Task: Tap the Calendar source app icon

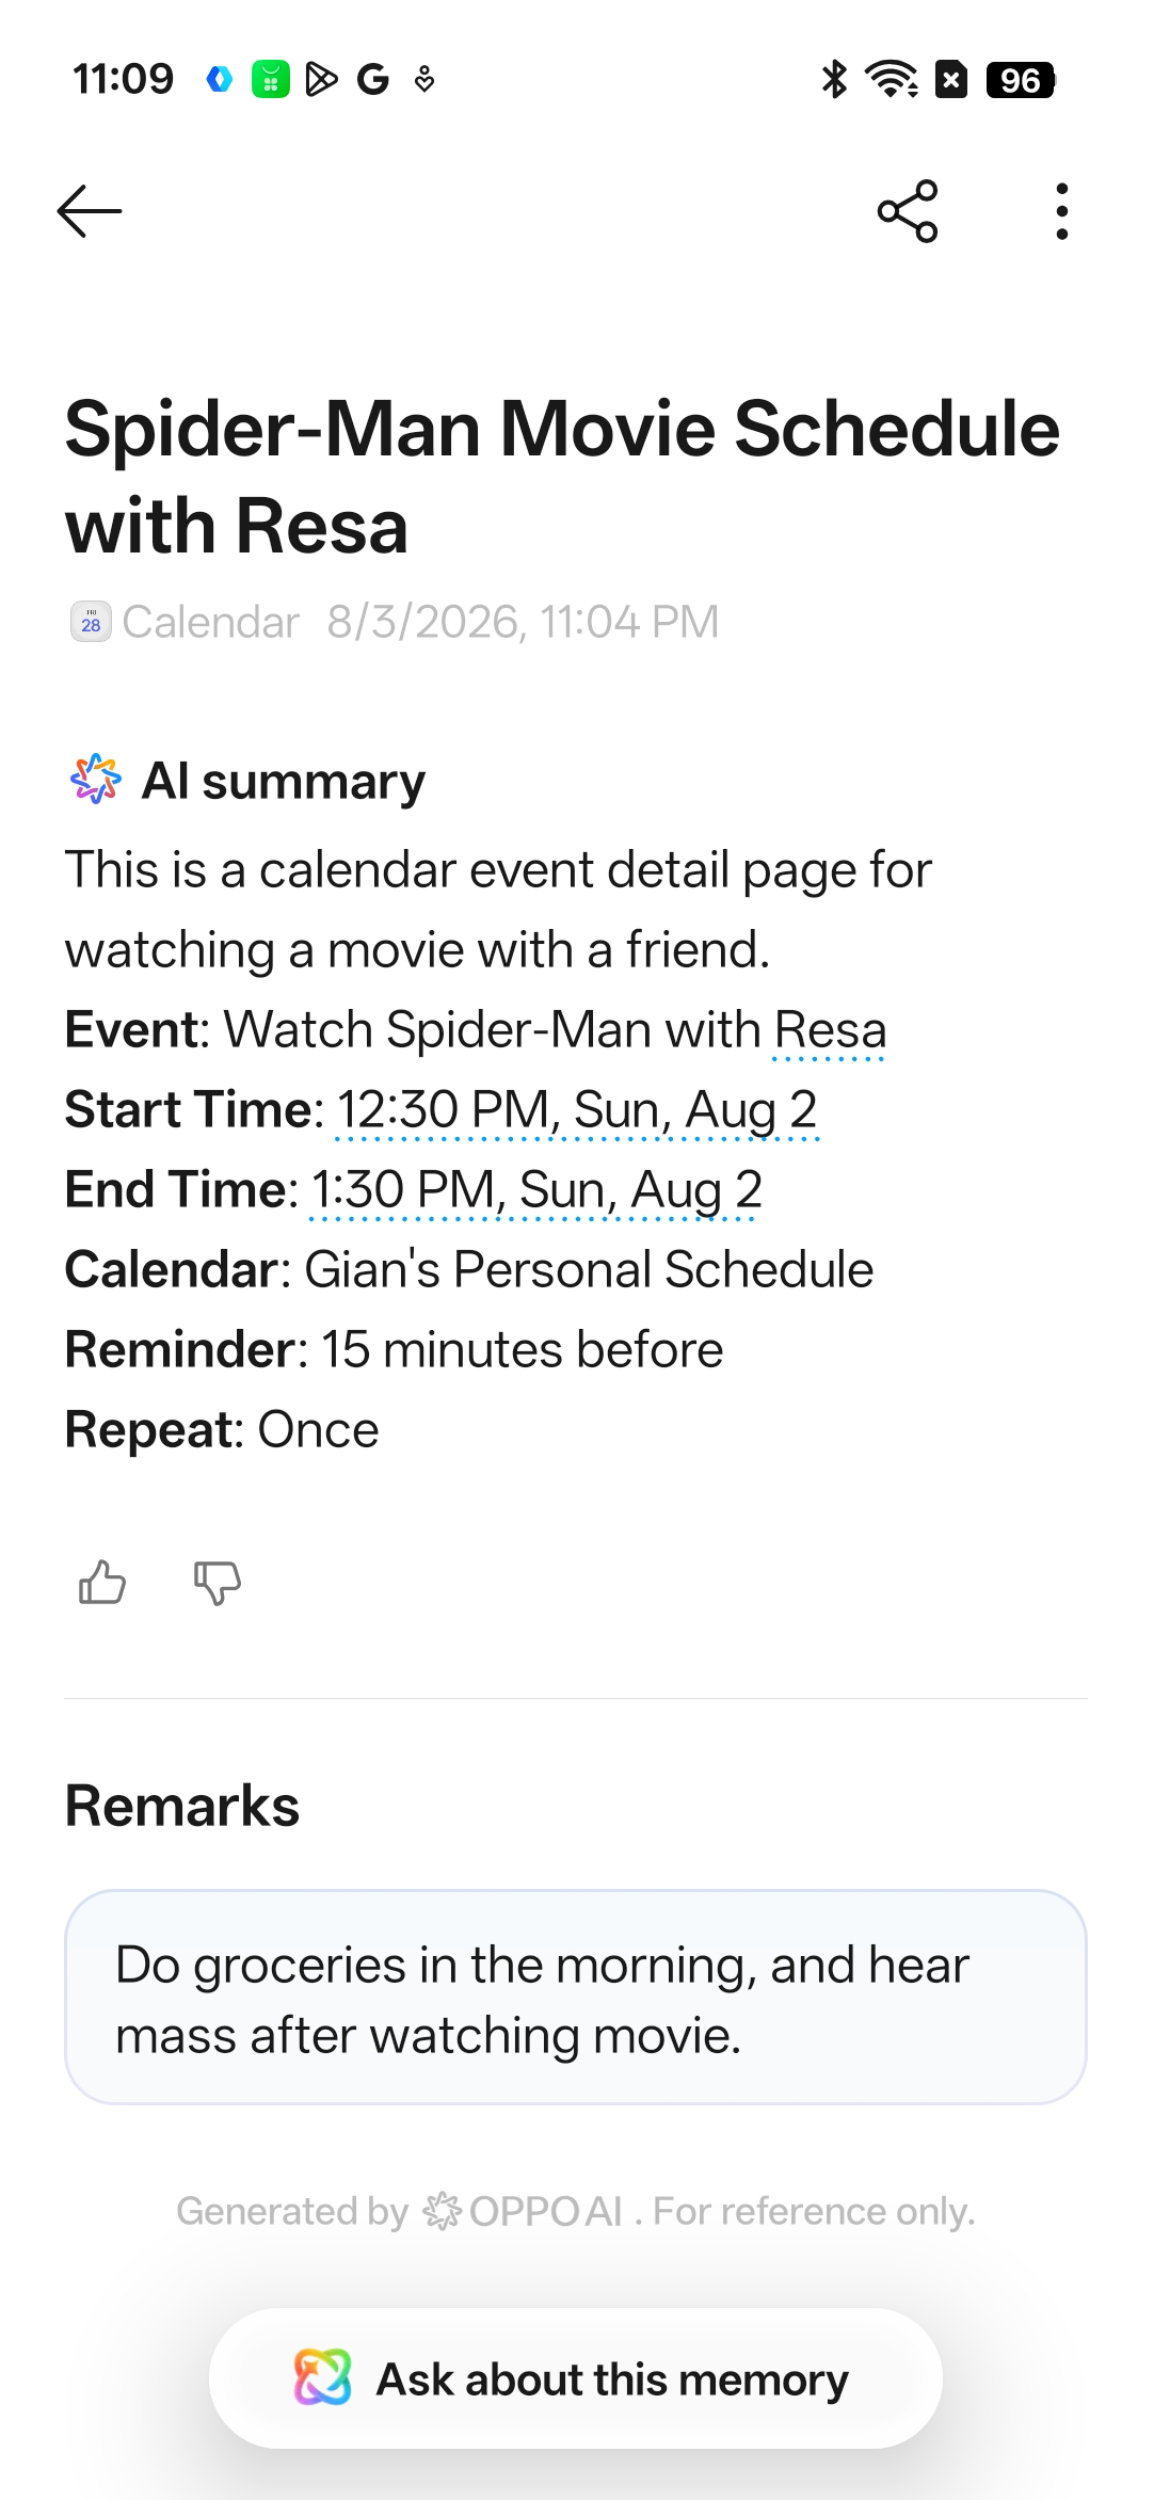Action: 90,621
